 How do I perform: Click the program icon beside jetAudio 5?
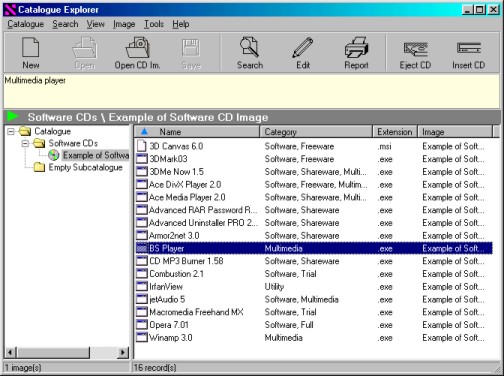[x=142, y=299]
